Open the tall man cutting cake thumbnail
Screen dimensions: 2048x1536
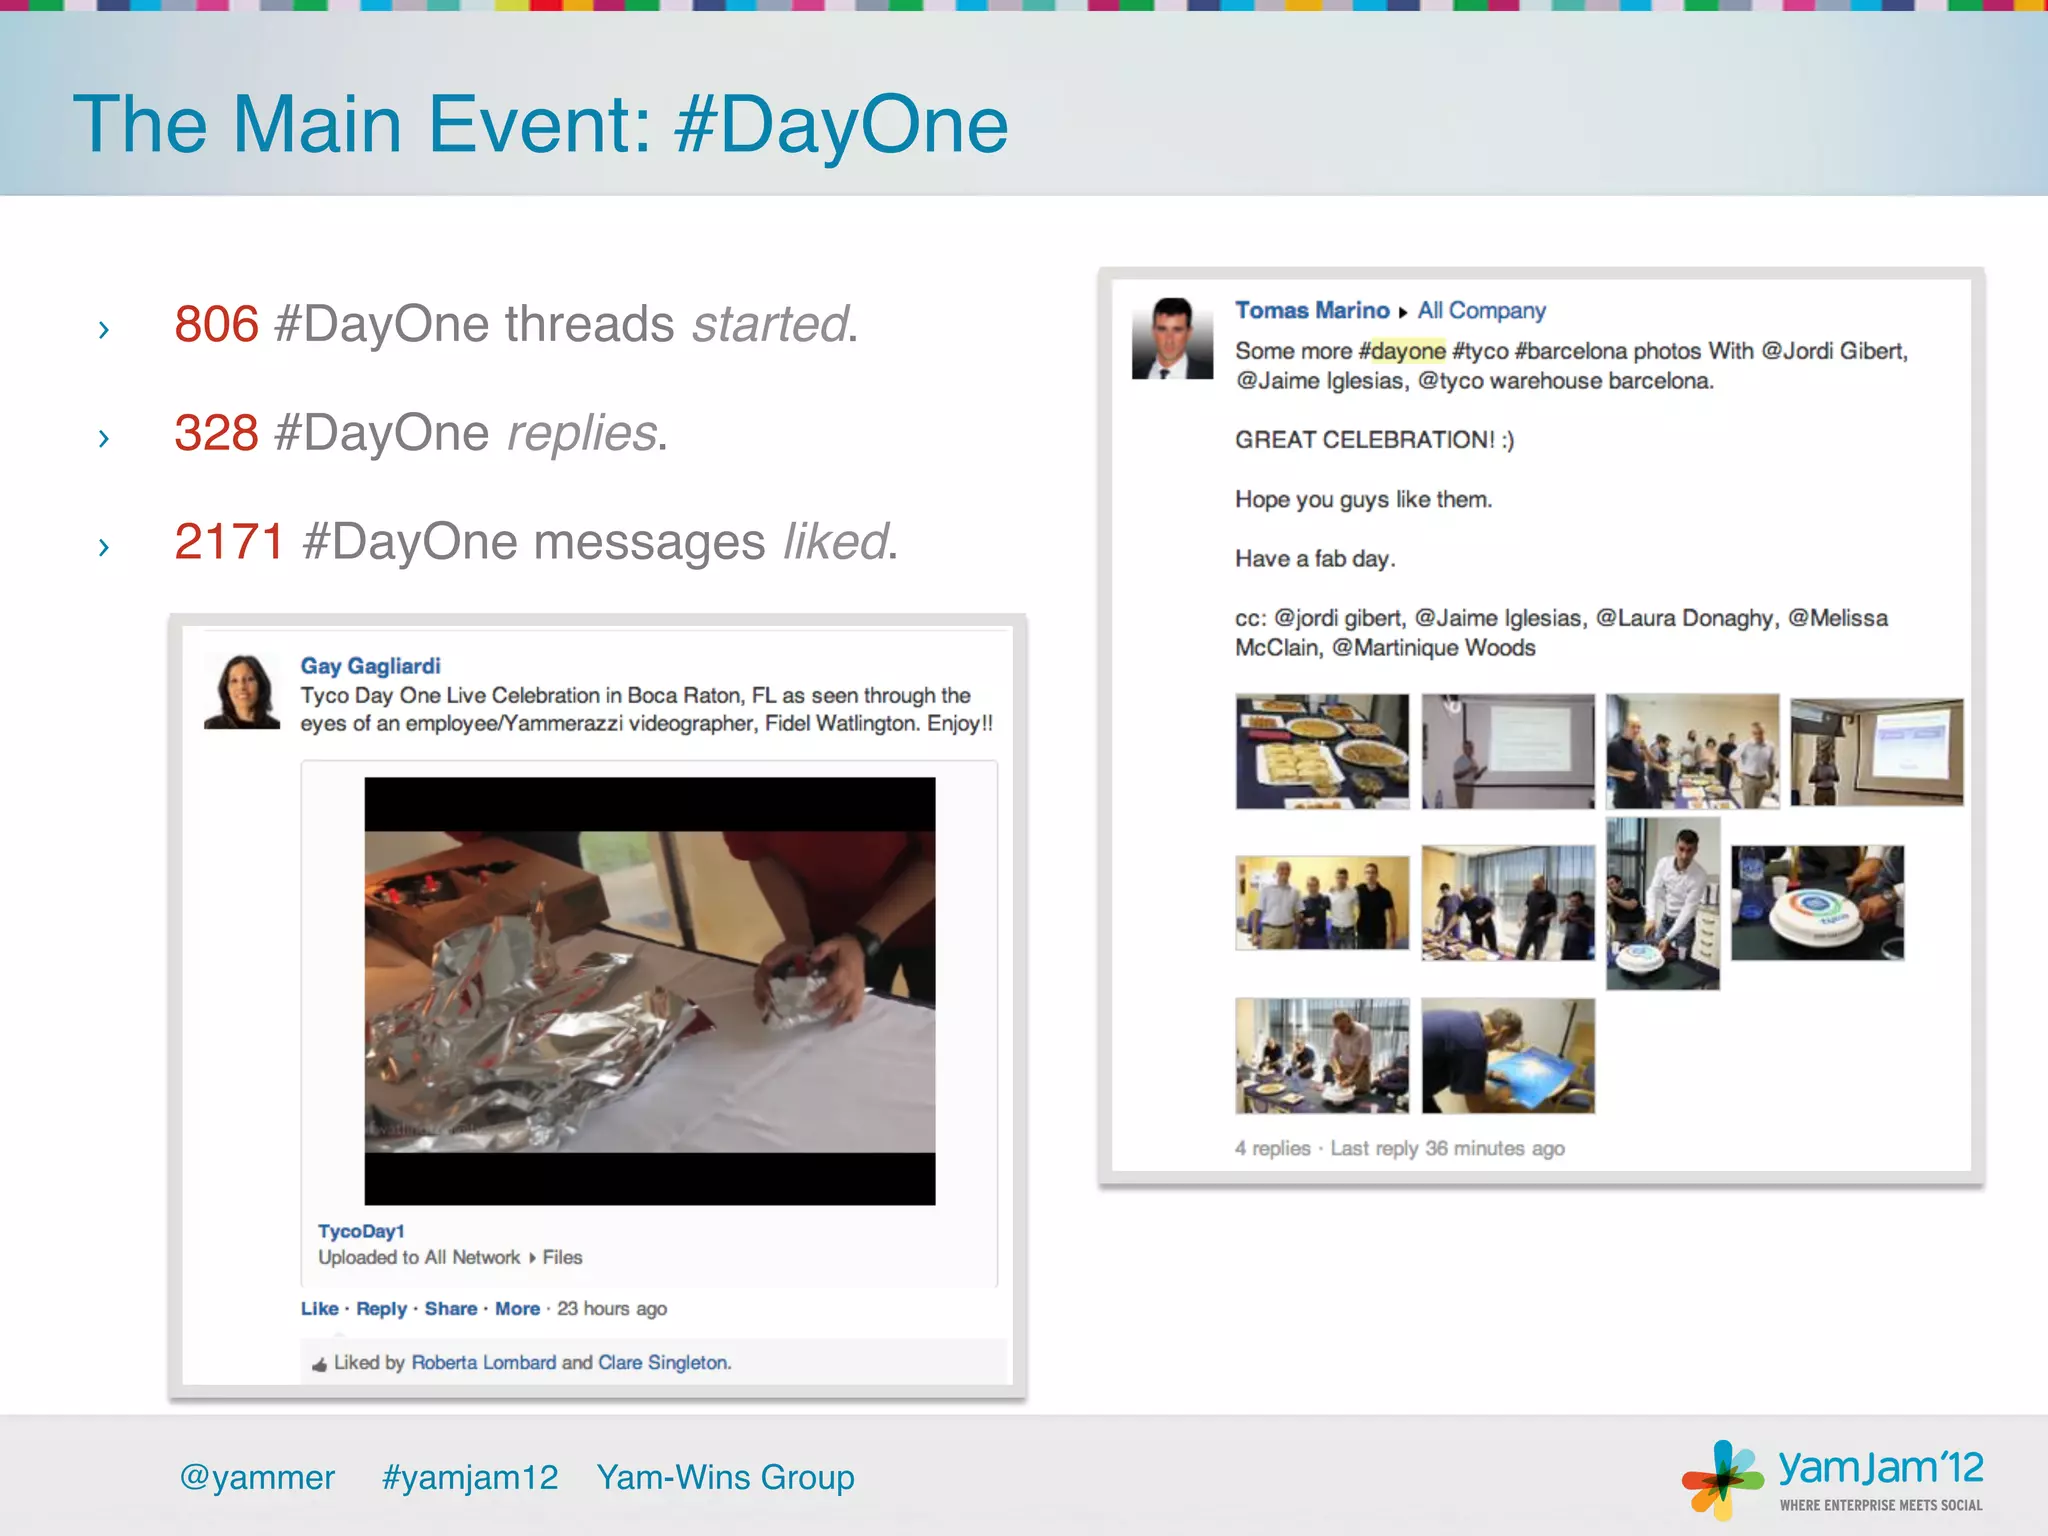tap(1663, 904)
